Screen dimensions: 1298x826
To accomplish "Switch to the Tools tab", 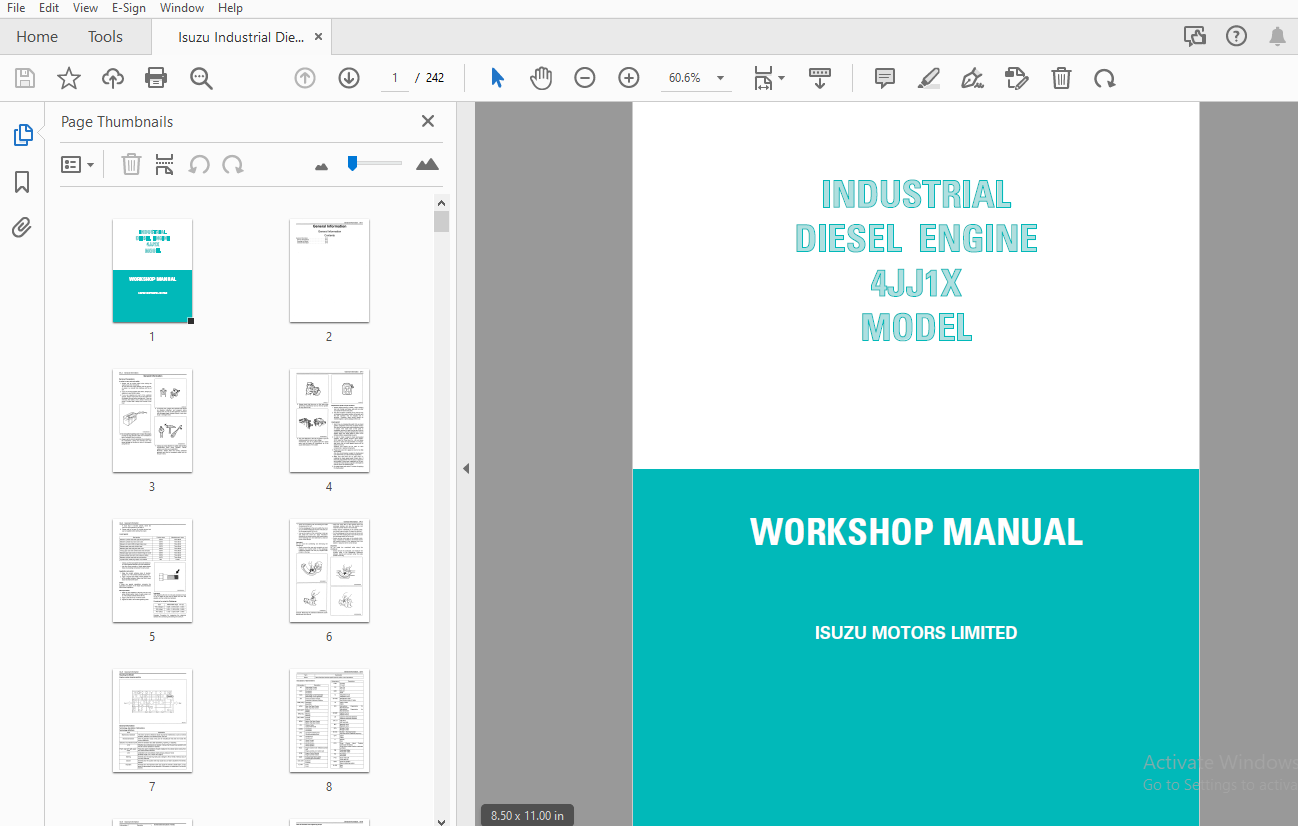I will pyautogui.click(x=105, y=37).
